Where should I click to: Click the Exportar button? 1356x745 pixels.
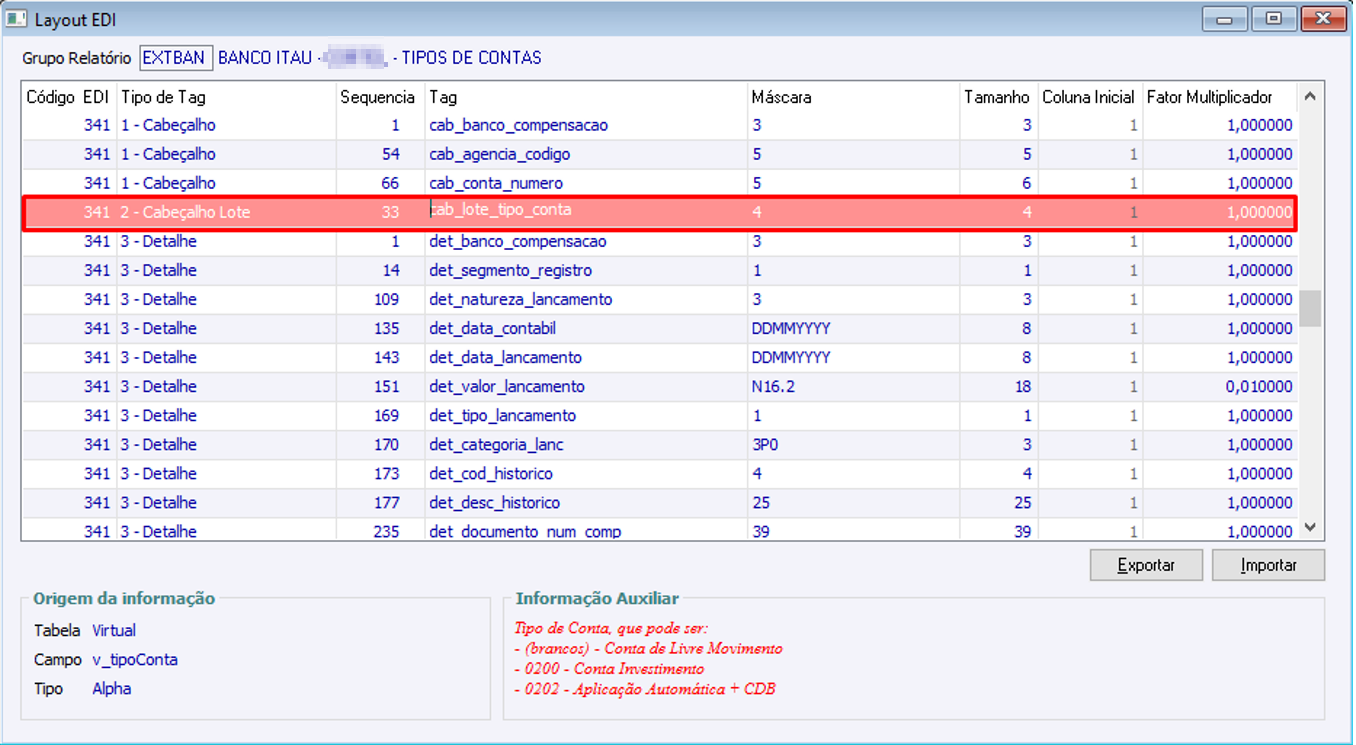tap(1146, 565)
